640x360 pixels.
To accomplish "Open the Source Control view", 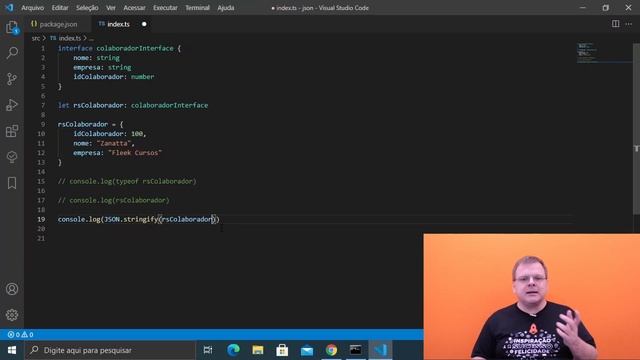I will pos(12,79).
